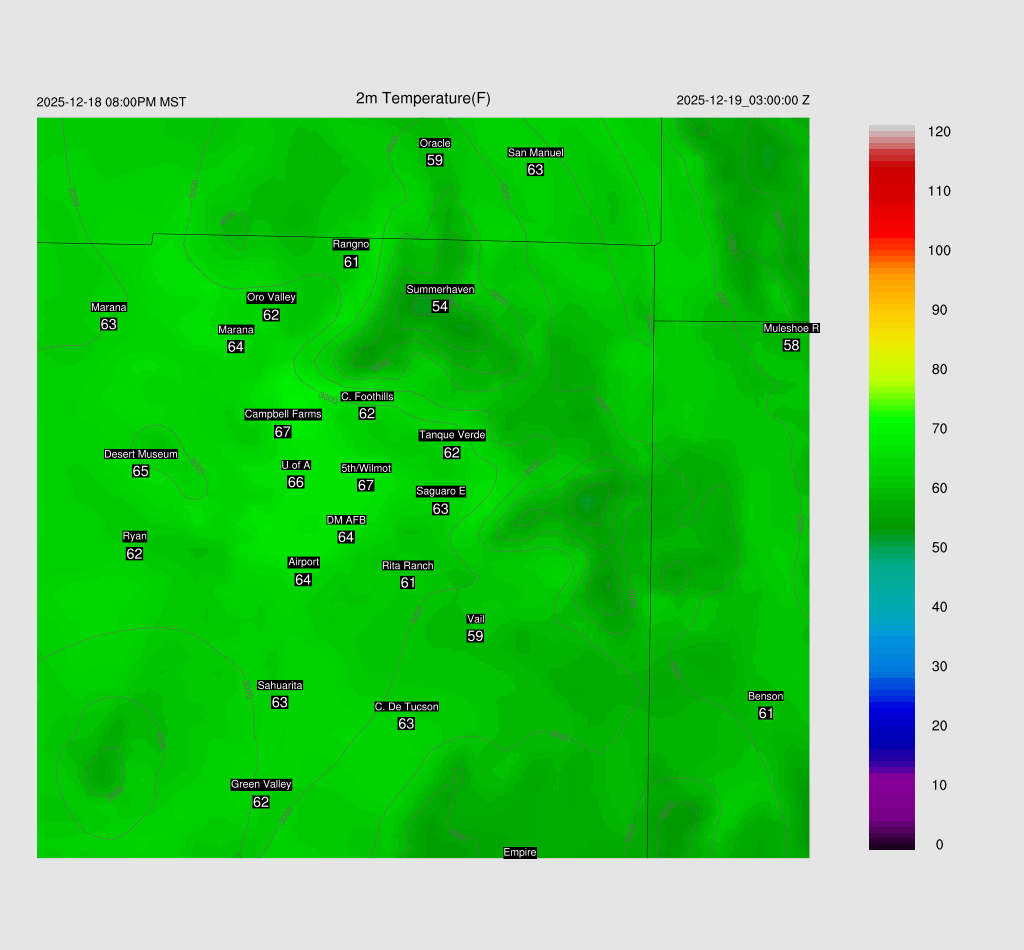Choose the Rita Ranch station label
Viewport: 1024px width, 950px height.
coord(408,566)
